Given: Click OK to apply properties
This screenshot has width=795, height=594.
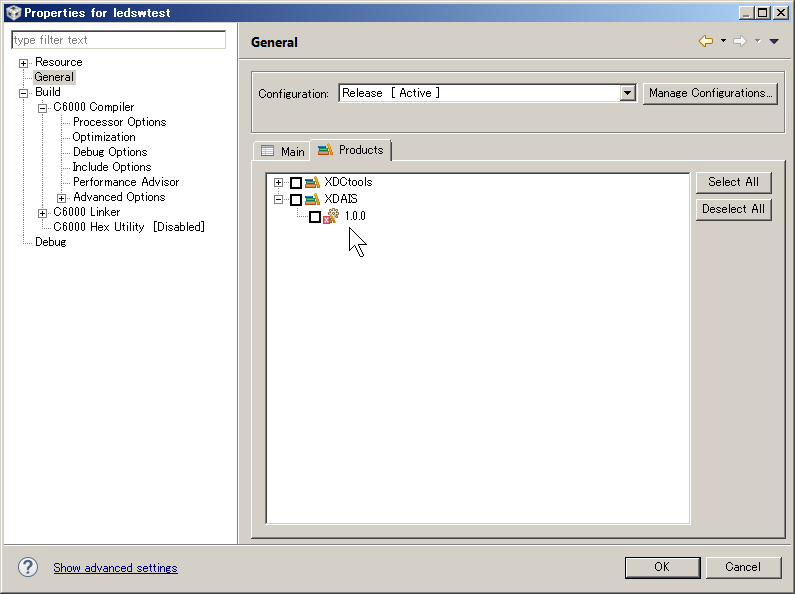Looking at the screenshot, I should 662,567.
